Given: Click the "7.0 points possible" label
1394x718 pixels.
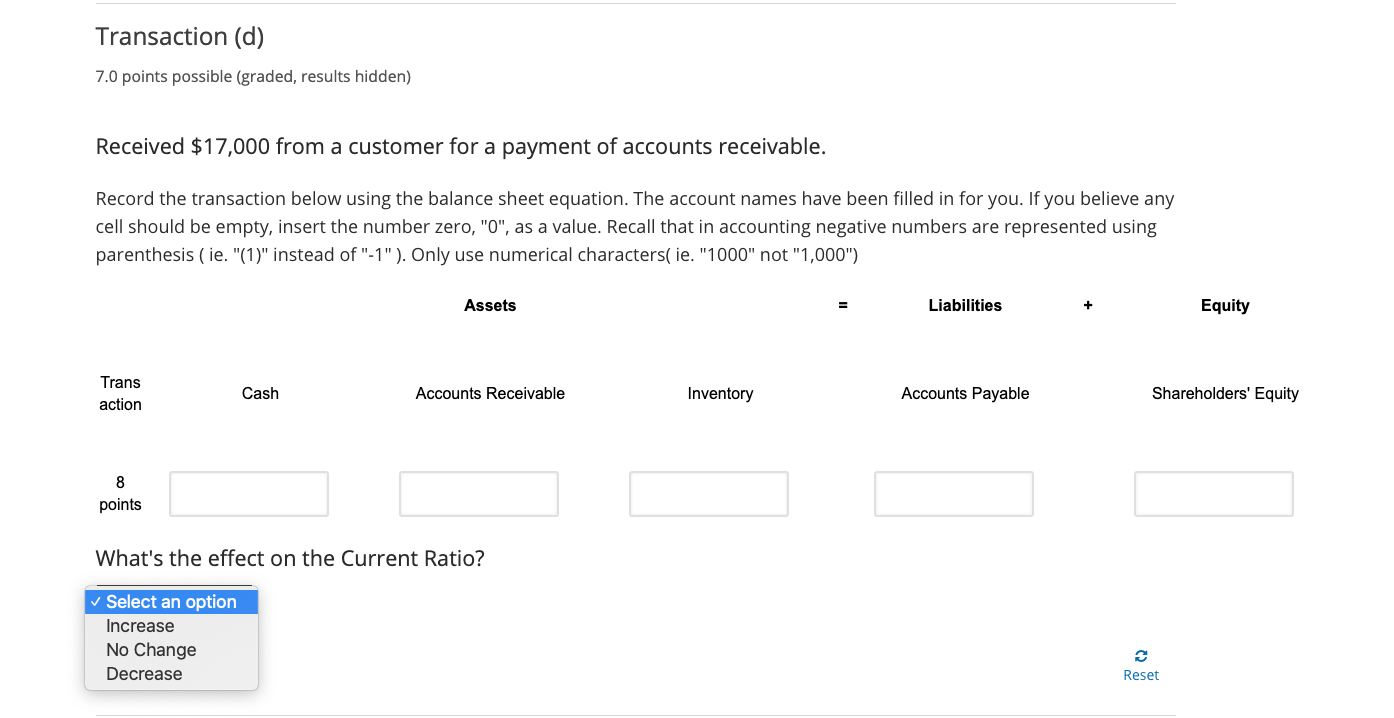Looking at the screenshot, I should (252, 76).
